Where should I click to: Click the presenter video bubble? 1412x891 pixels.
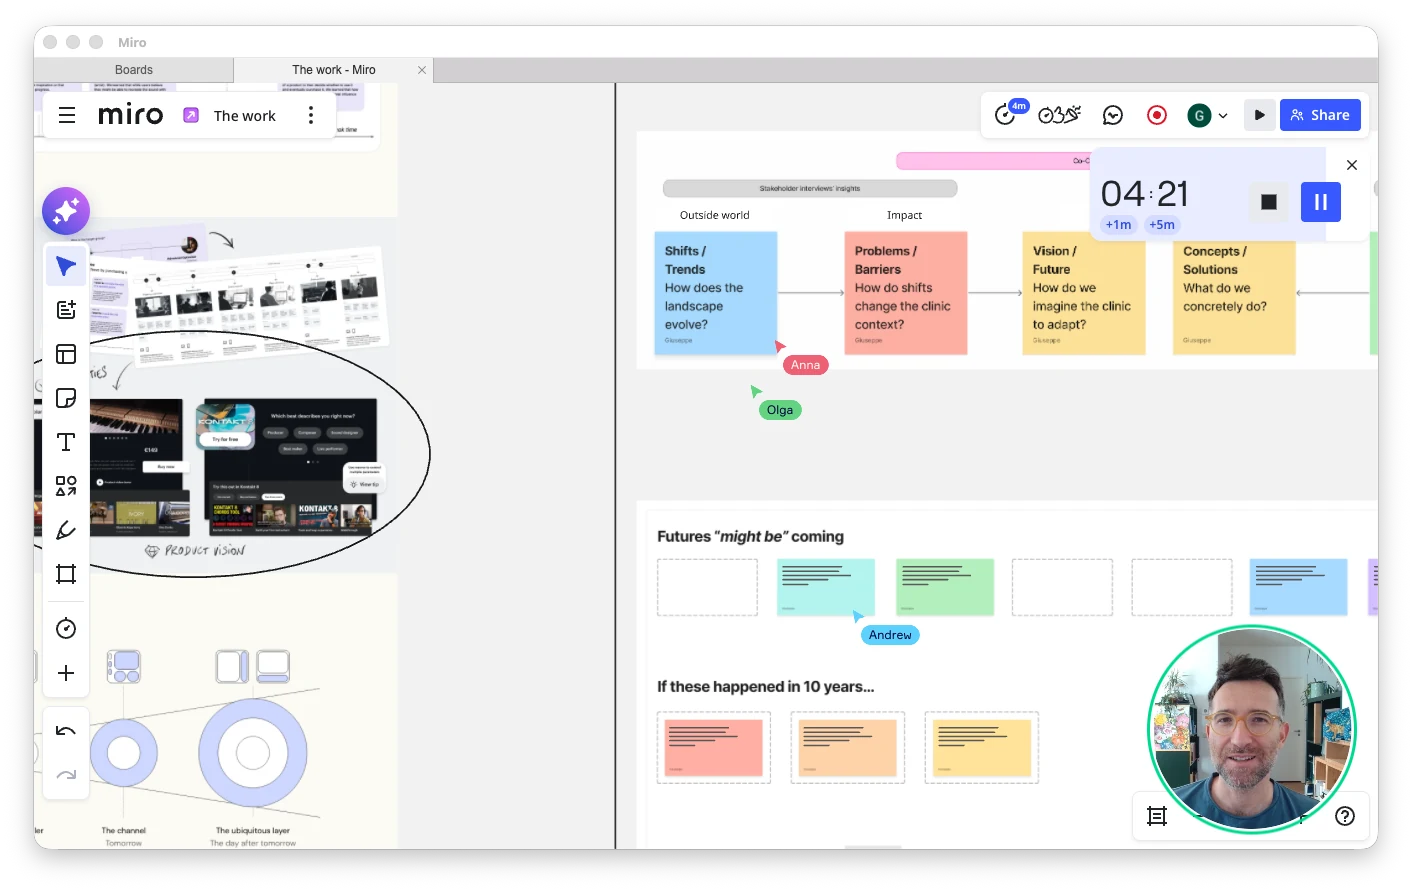click(x=1252, y=729)
